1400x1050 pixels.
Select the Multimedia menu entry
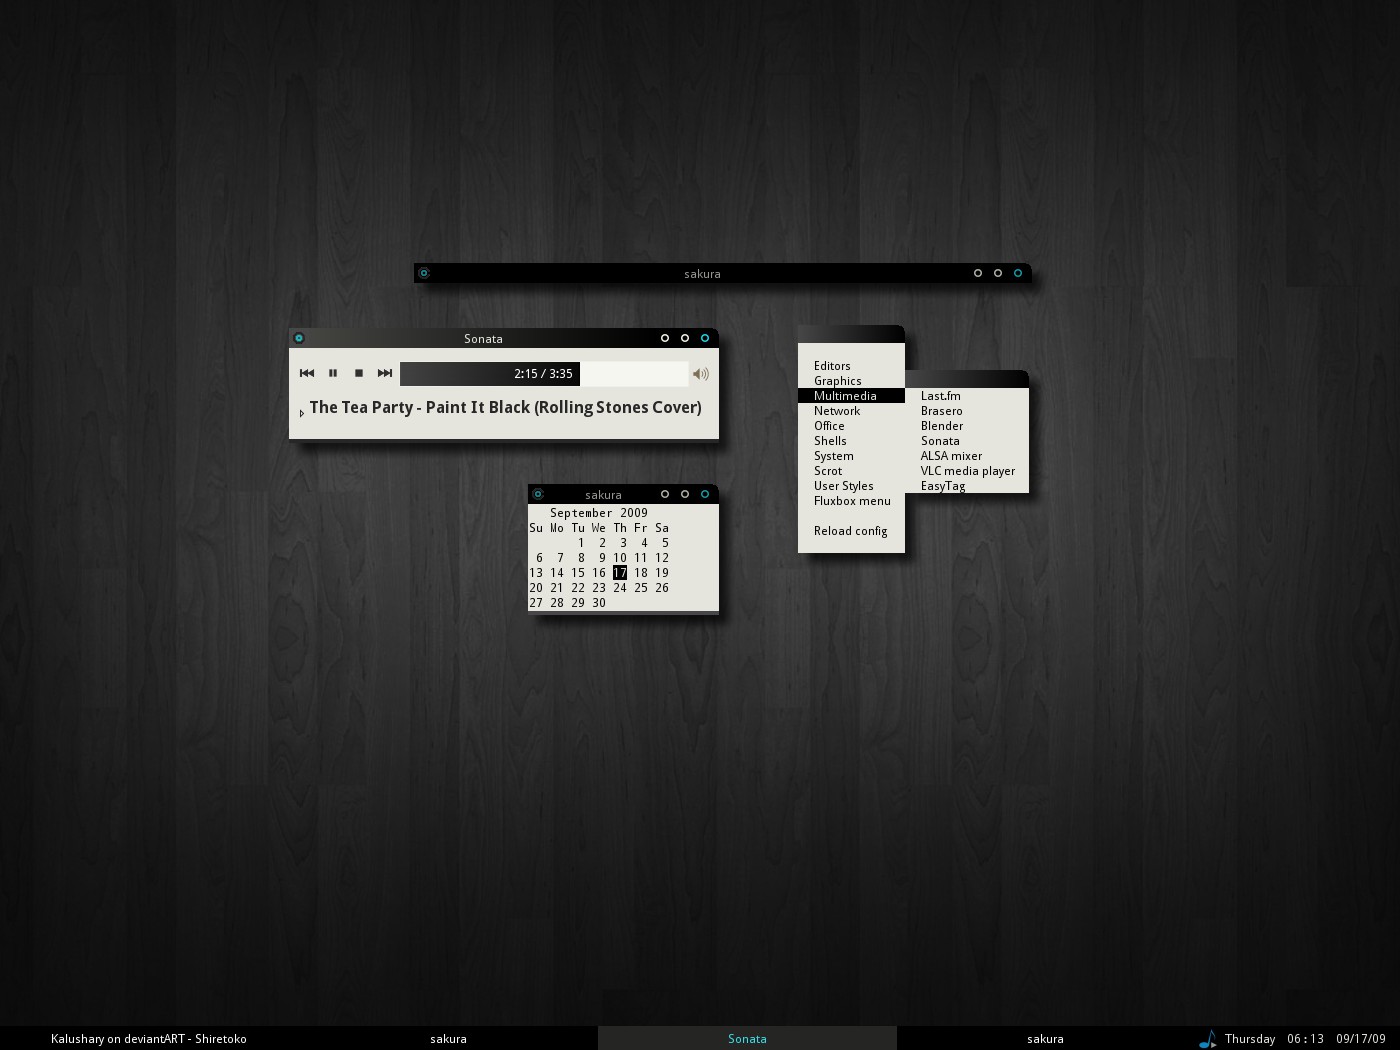pyautogui.click(x=851, y=396)
